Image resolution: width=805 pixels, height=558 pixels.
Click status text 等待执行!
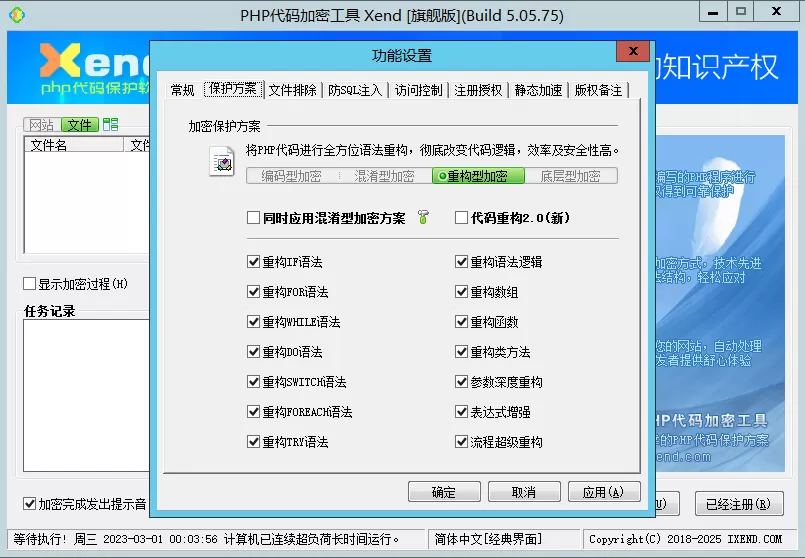point(40,539)
